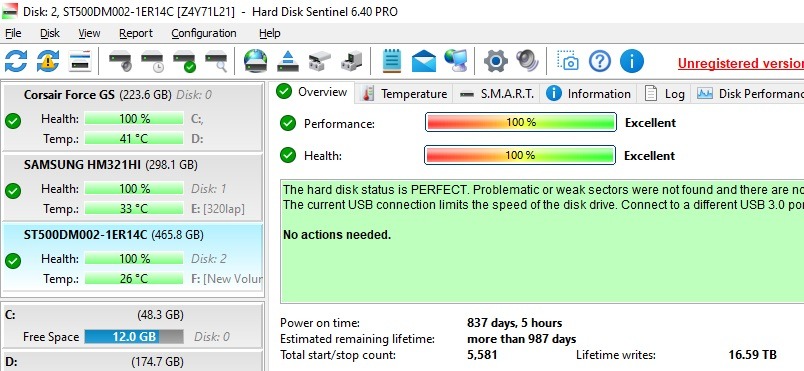
Task: Open the Configuration menu
Action: [x=204, y=33]
